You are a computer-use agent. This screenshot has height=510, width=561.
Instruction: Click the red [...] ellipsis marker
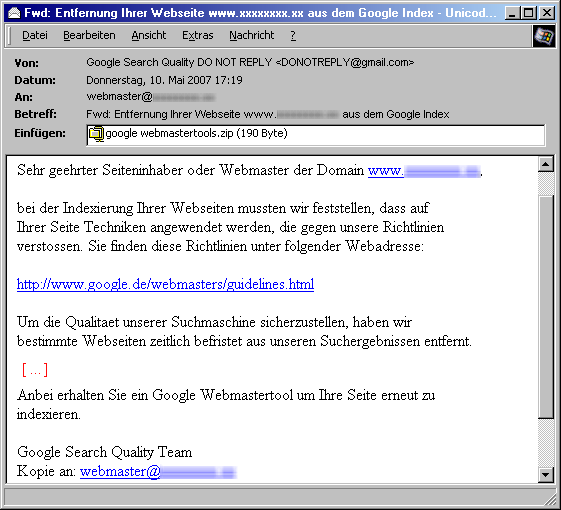35,370
